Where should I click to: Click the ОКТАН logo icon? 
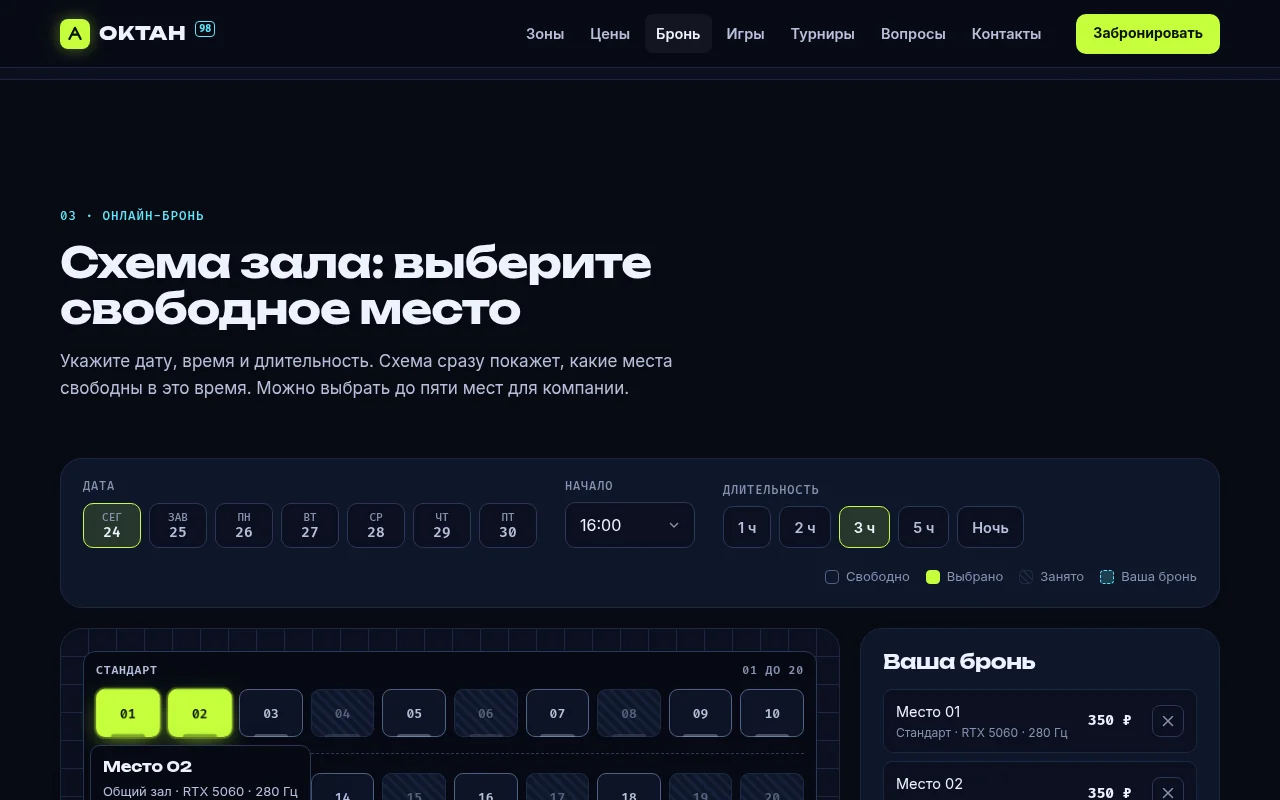(75, 34)
